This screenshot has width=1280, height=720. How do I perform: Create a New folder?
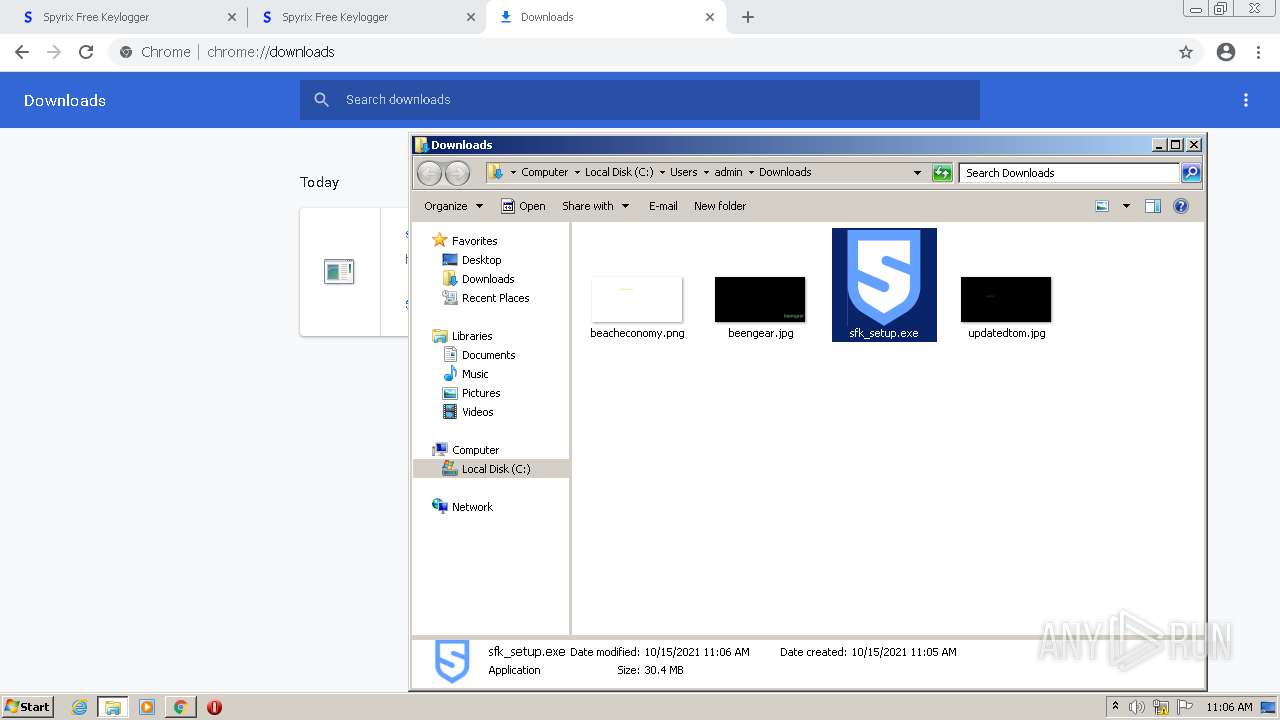(720, 206)
